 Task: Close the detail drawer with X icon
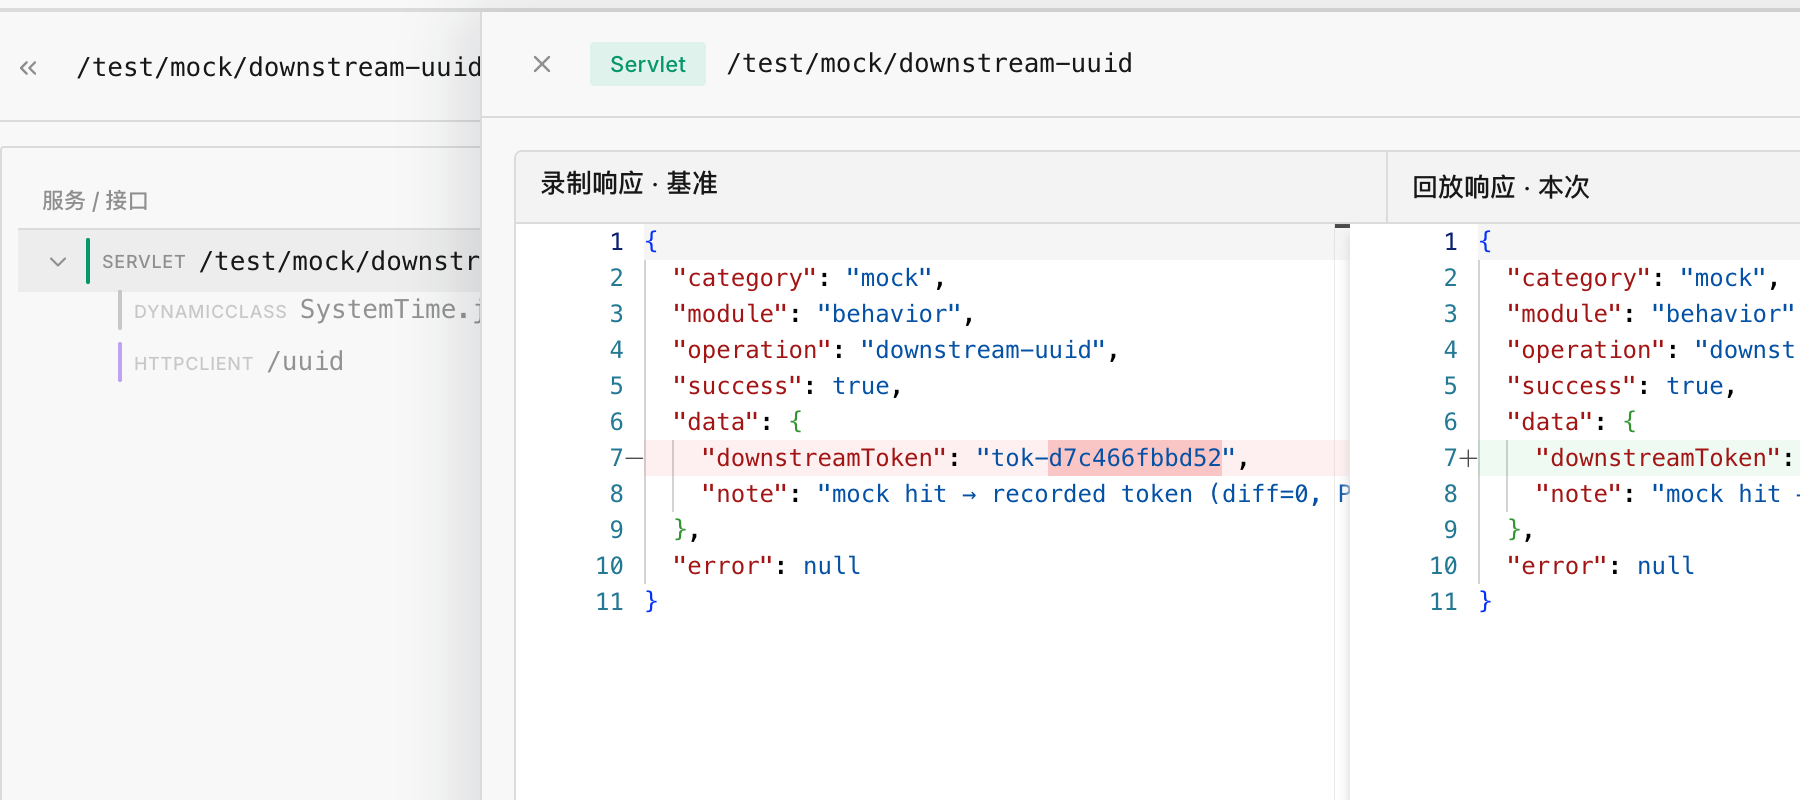[542, 64]
